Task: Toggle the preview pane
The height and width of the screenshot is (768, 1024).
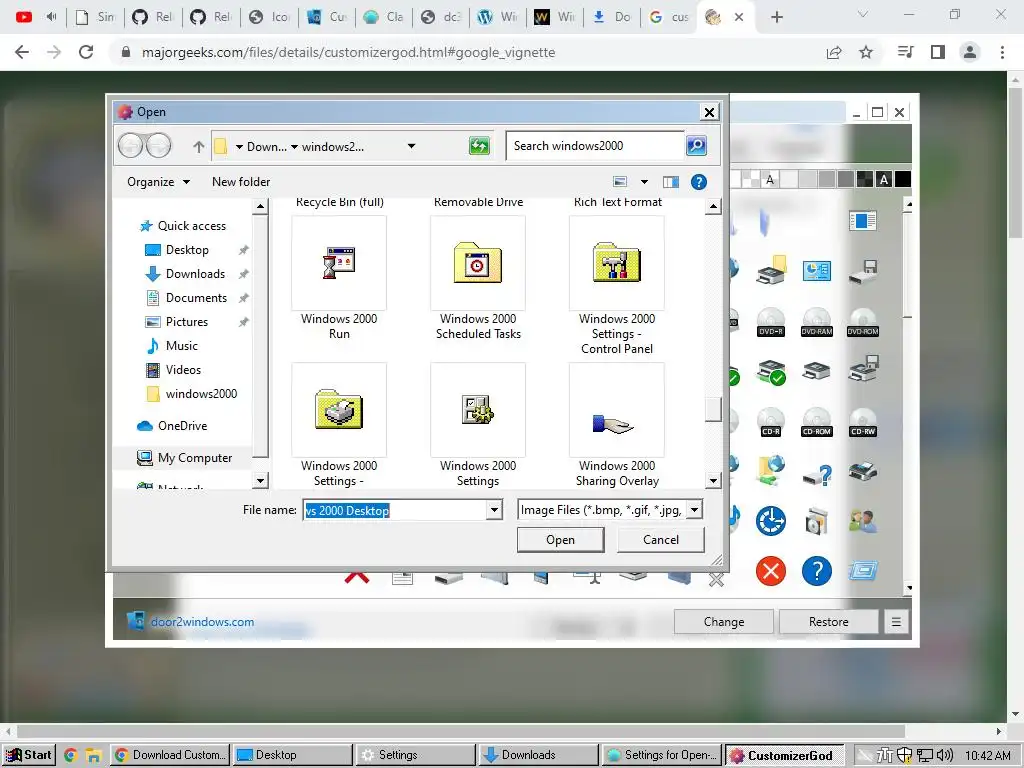Action: (671, 182)
